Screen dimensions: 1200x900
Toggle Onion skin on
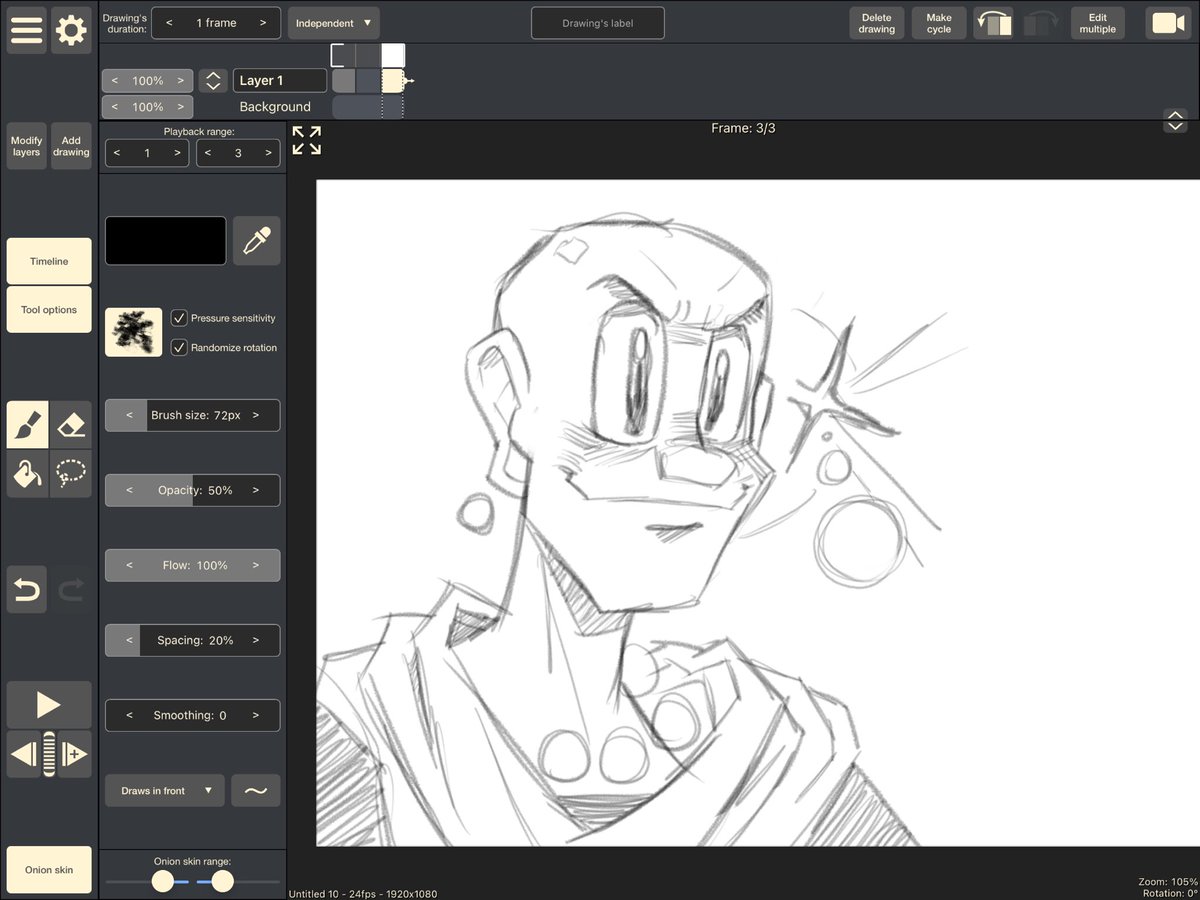pyautogui.click(x=48, y=869)
